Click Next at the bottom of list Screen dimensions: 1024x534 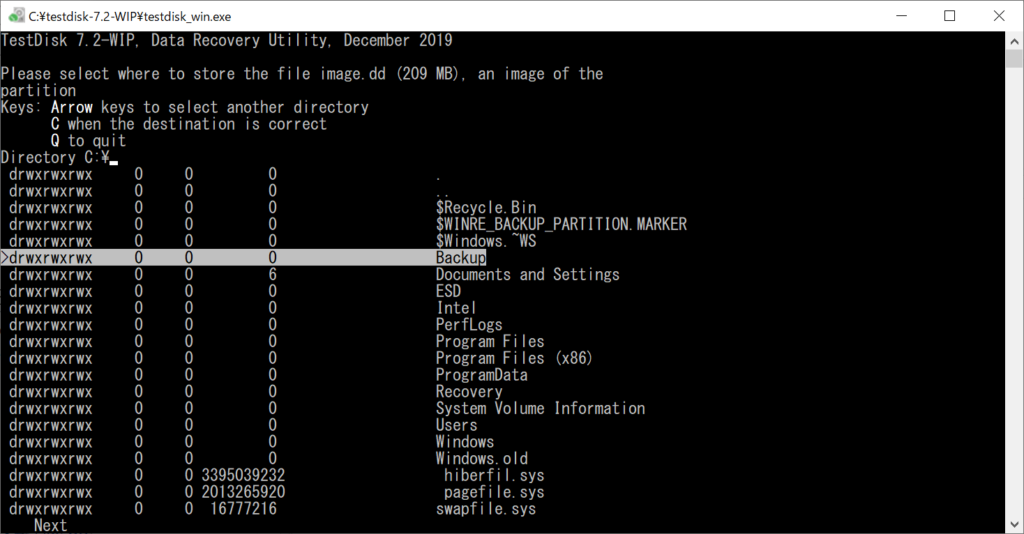[x=50, y=526]
